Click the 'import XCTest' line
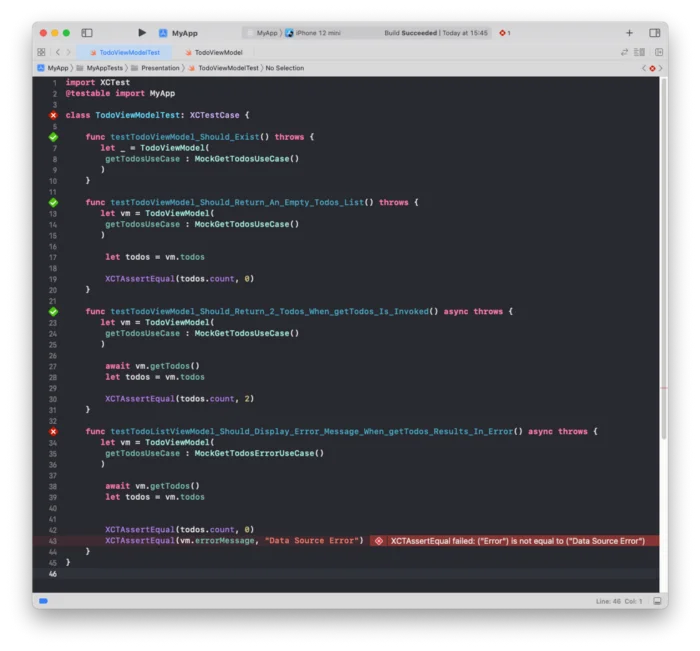Viewport: 700px width, 651px height. 98,83
